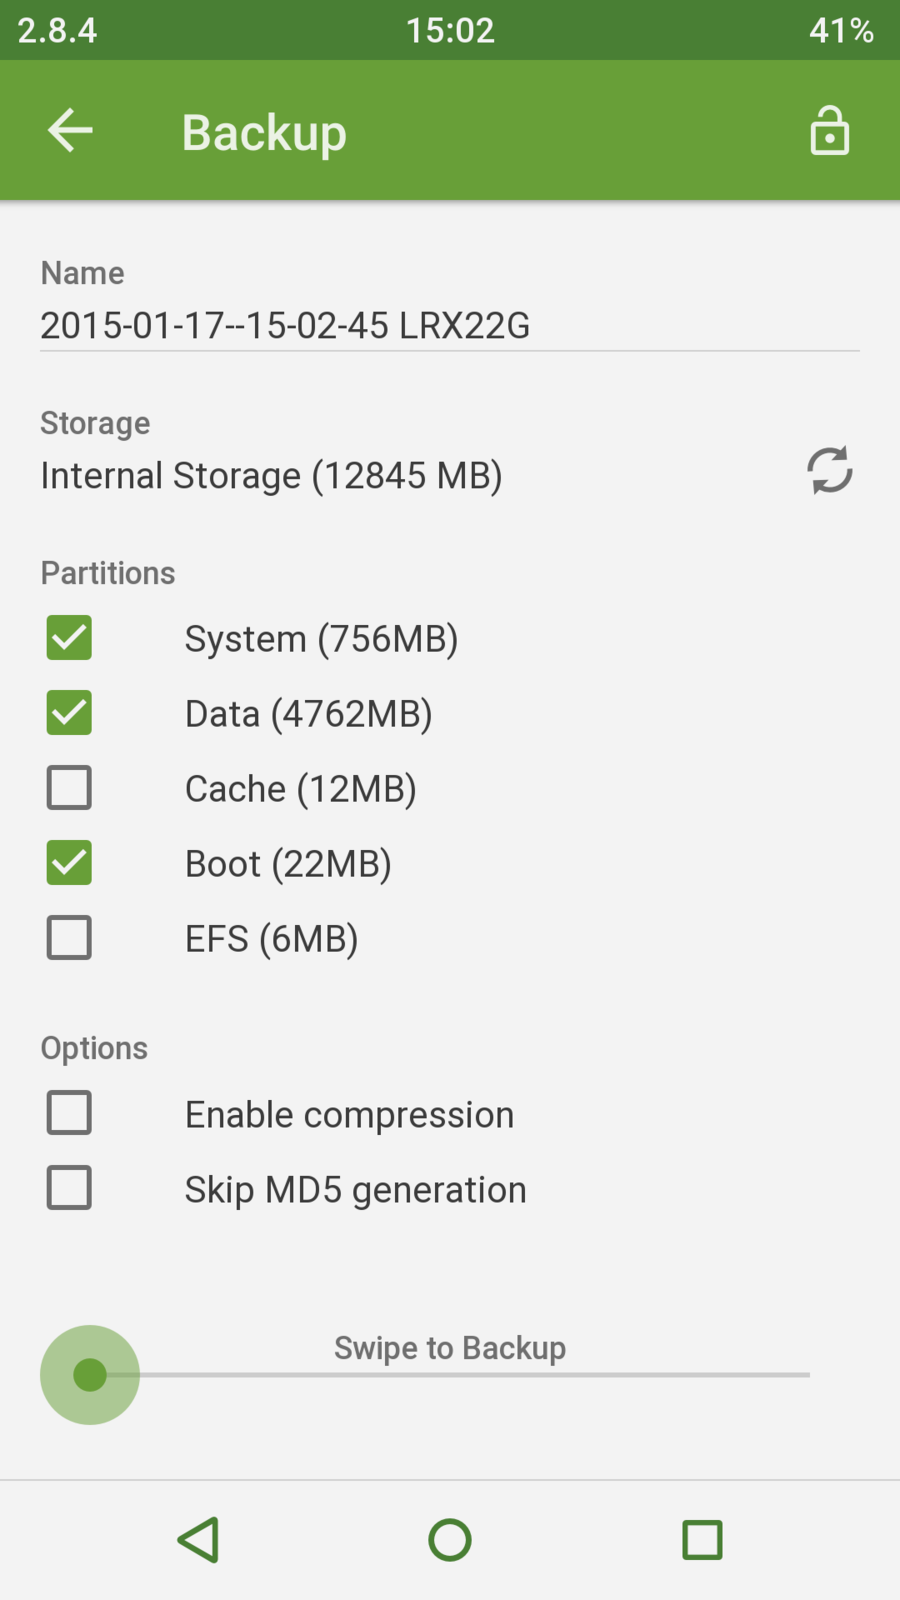The width and height of the screenshot is (900, 1600).
Task: Click the Swipe to Backup slider handle
Action: tap(90, 1375)
